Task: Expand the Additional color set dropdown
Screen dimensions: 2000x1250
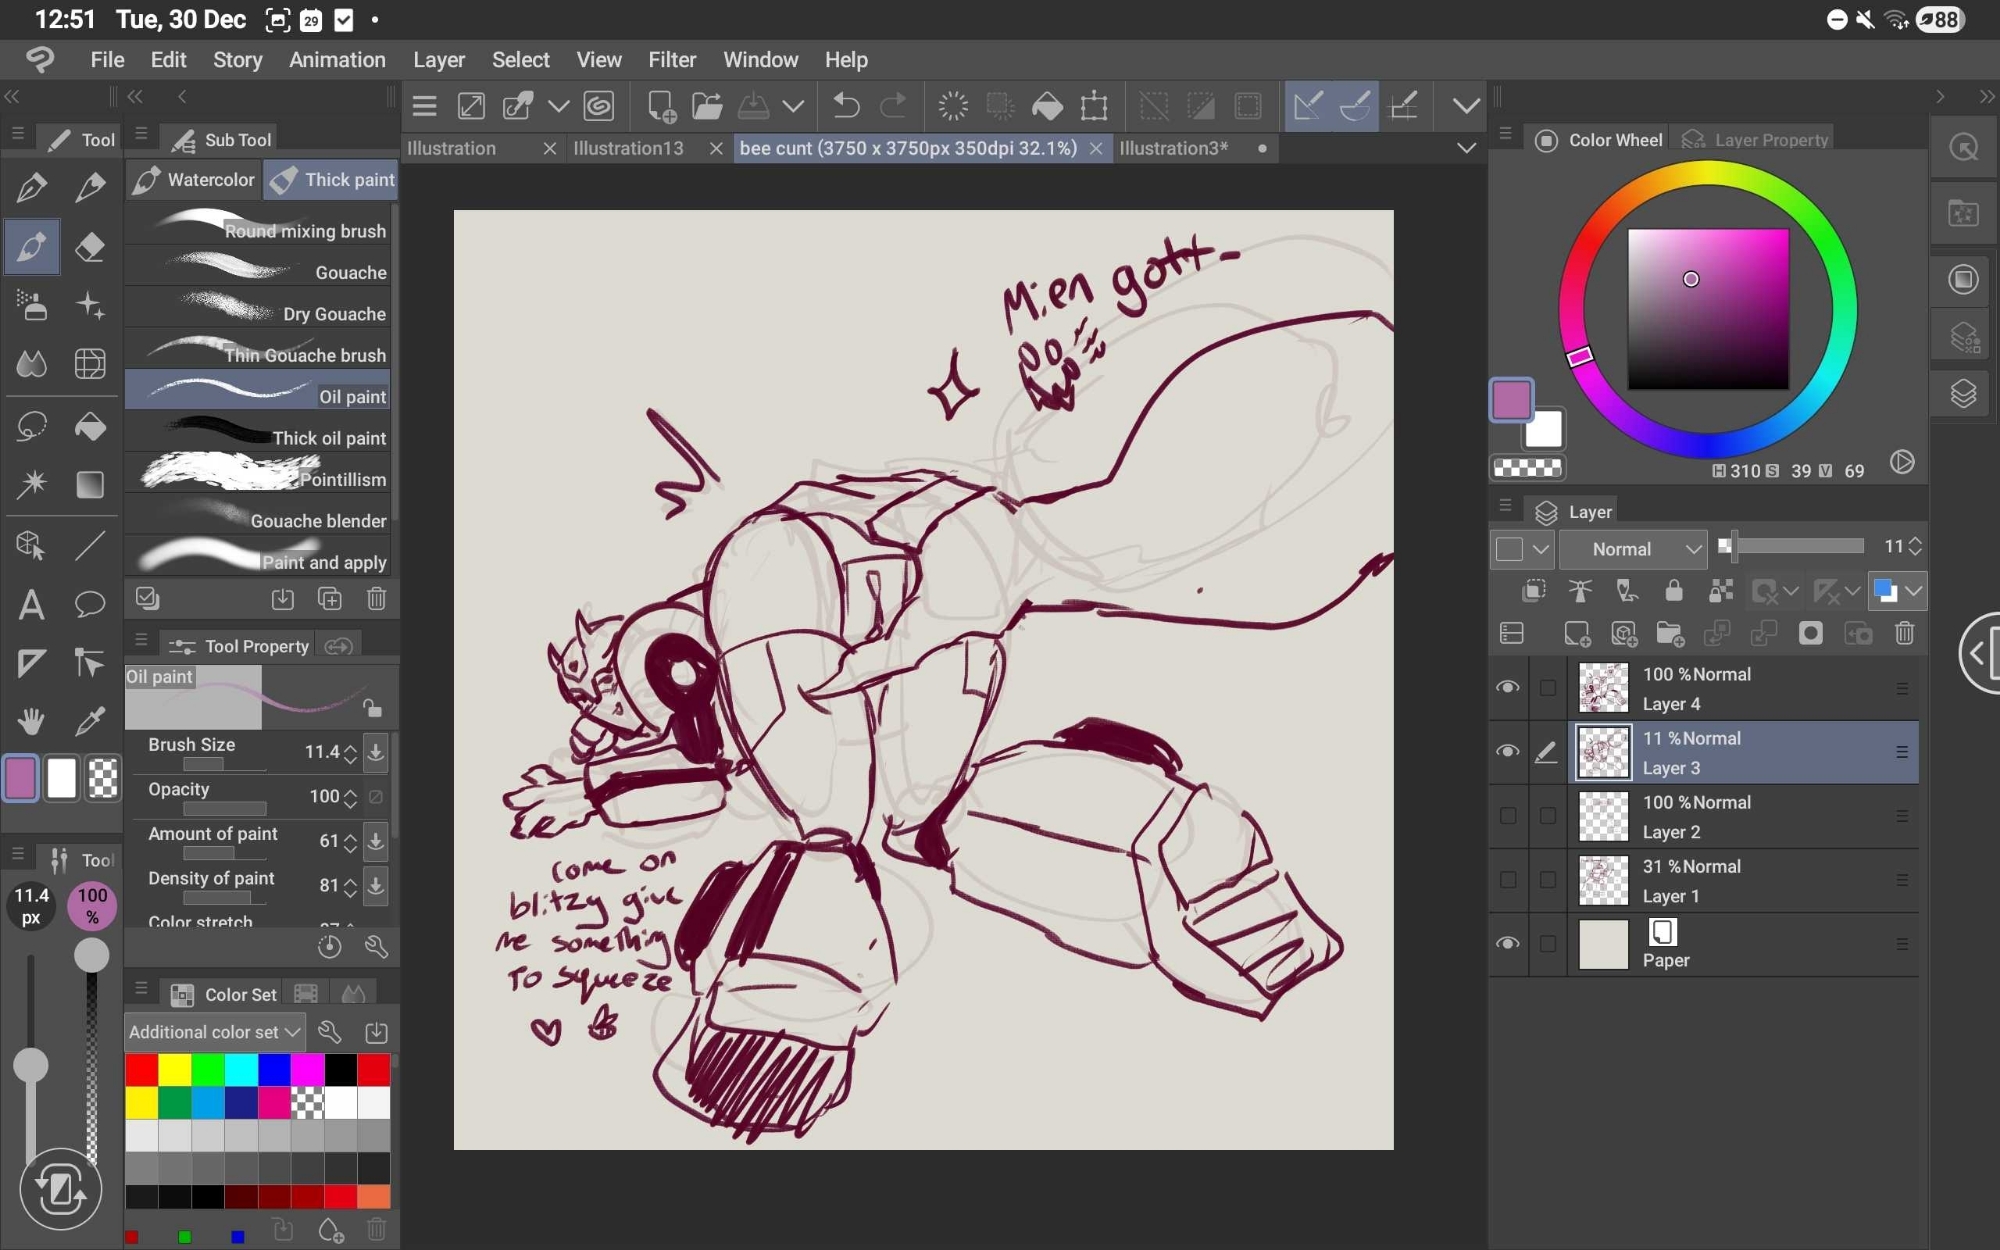Action: pos(214,1032)
